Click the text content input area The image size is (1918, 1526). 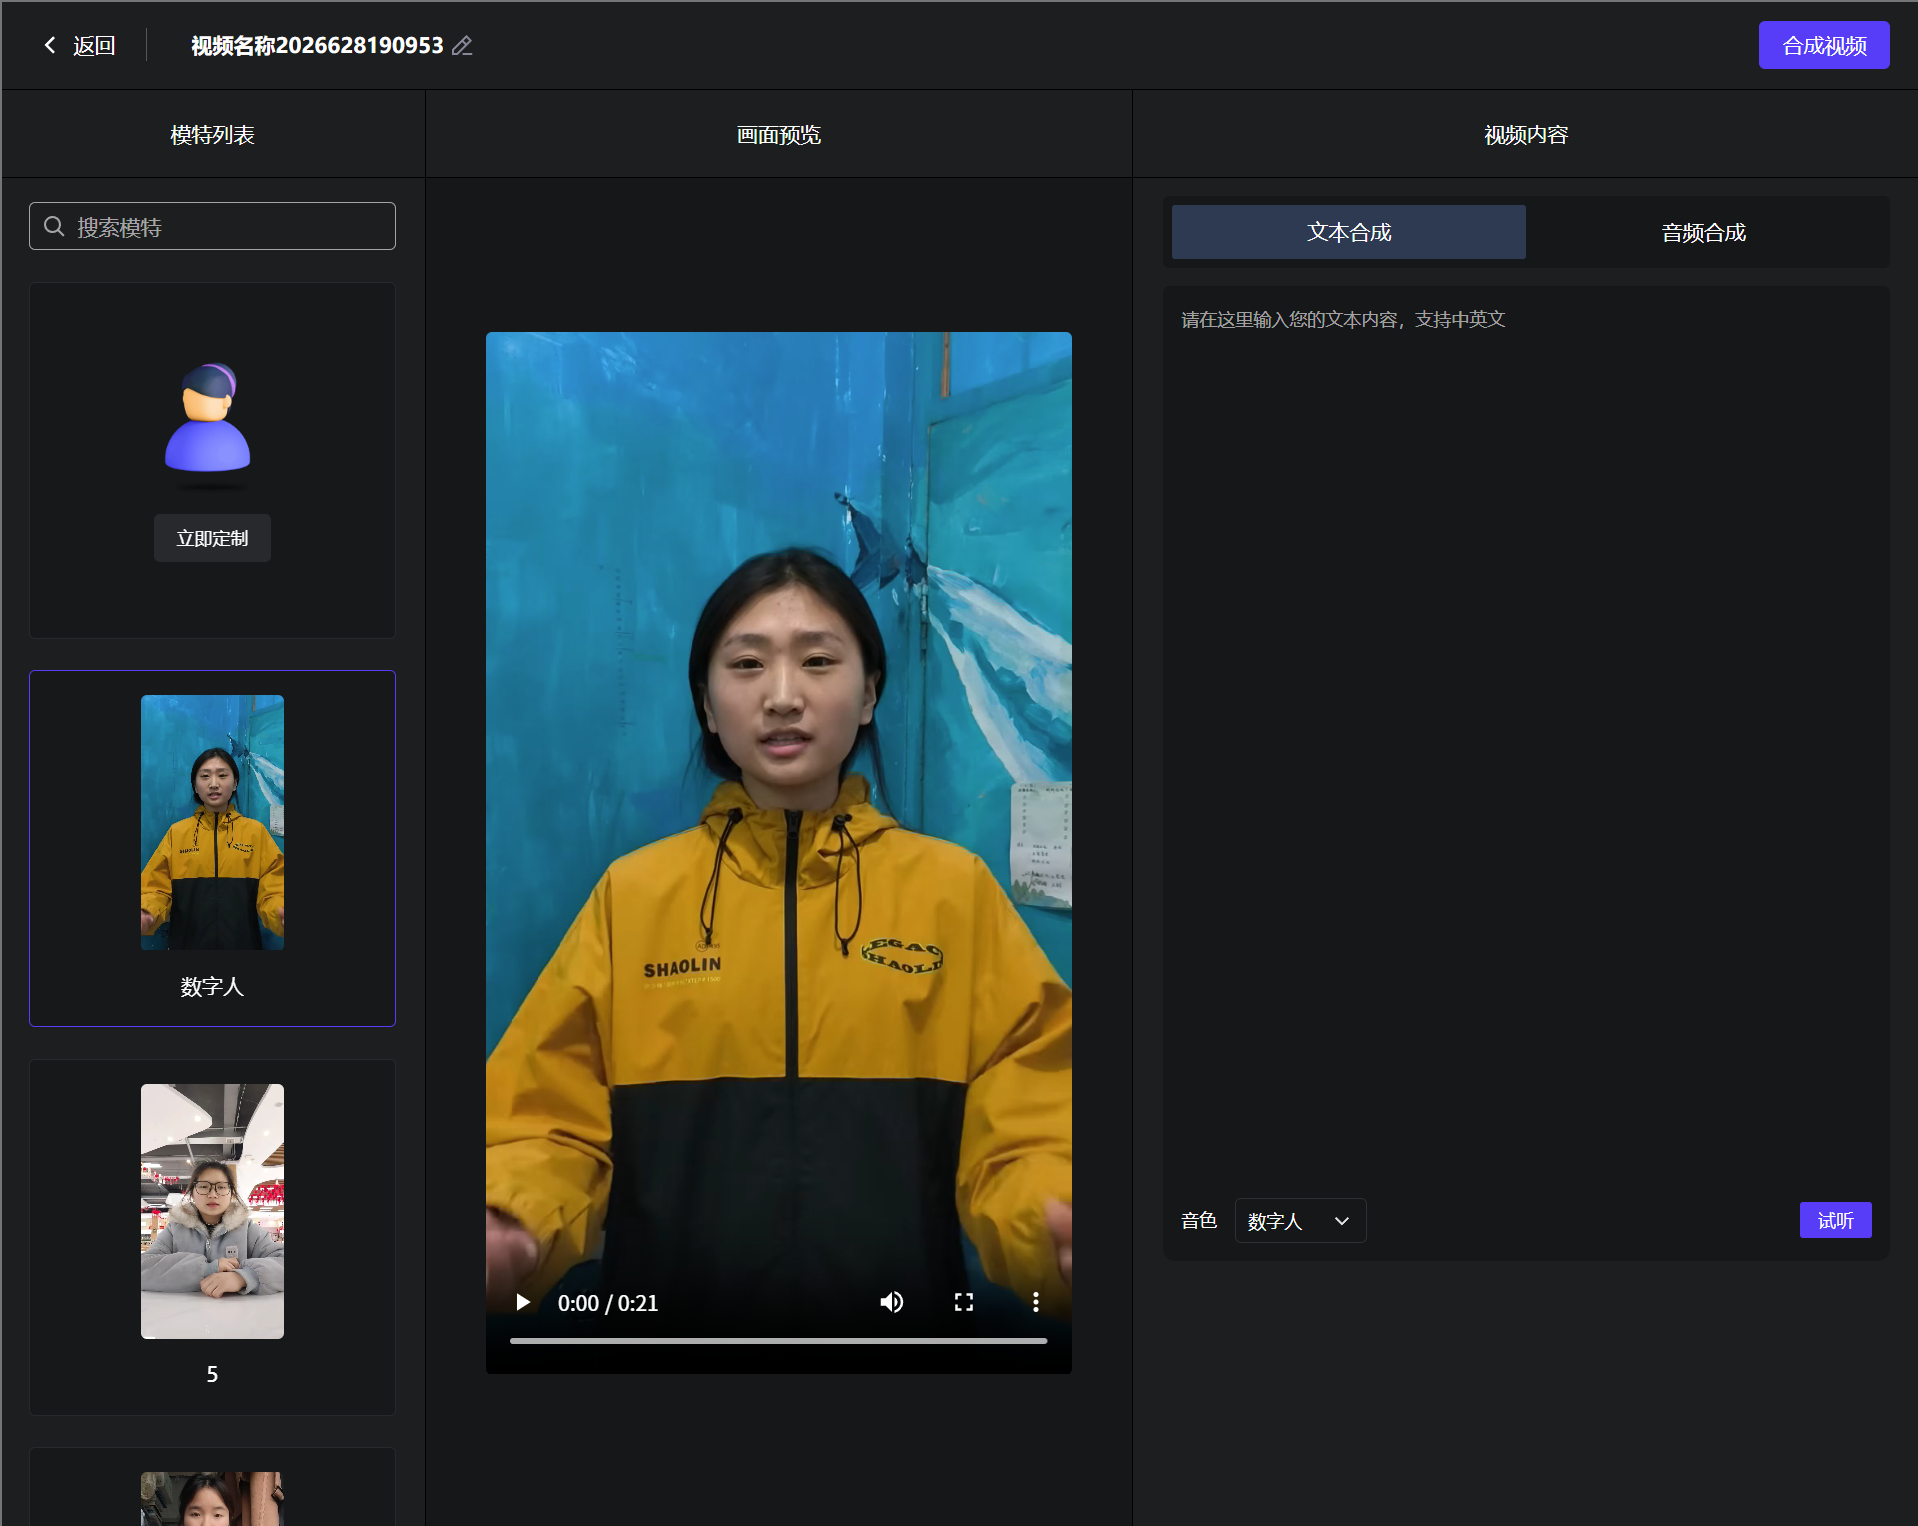(1525, 740)
